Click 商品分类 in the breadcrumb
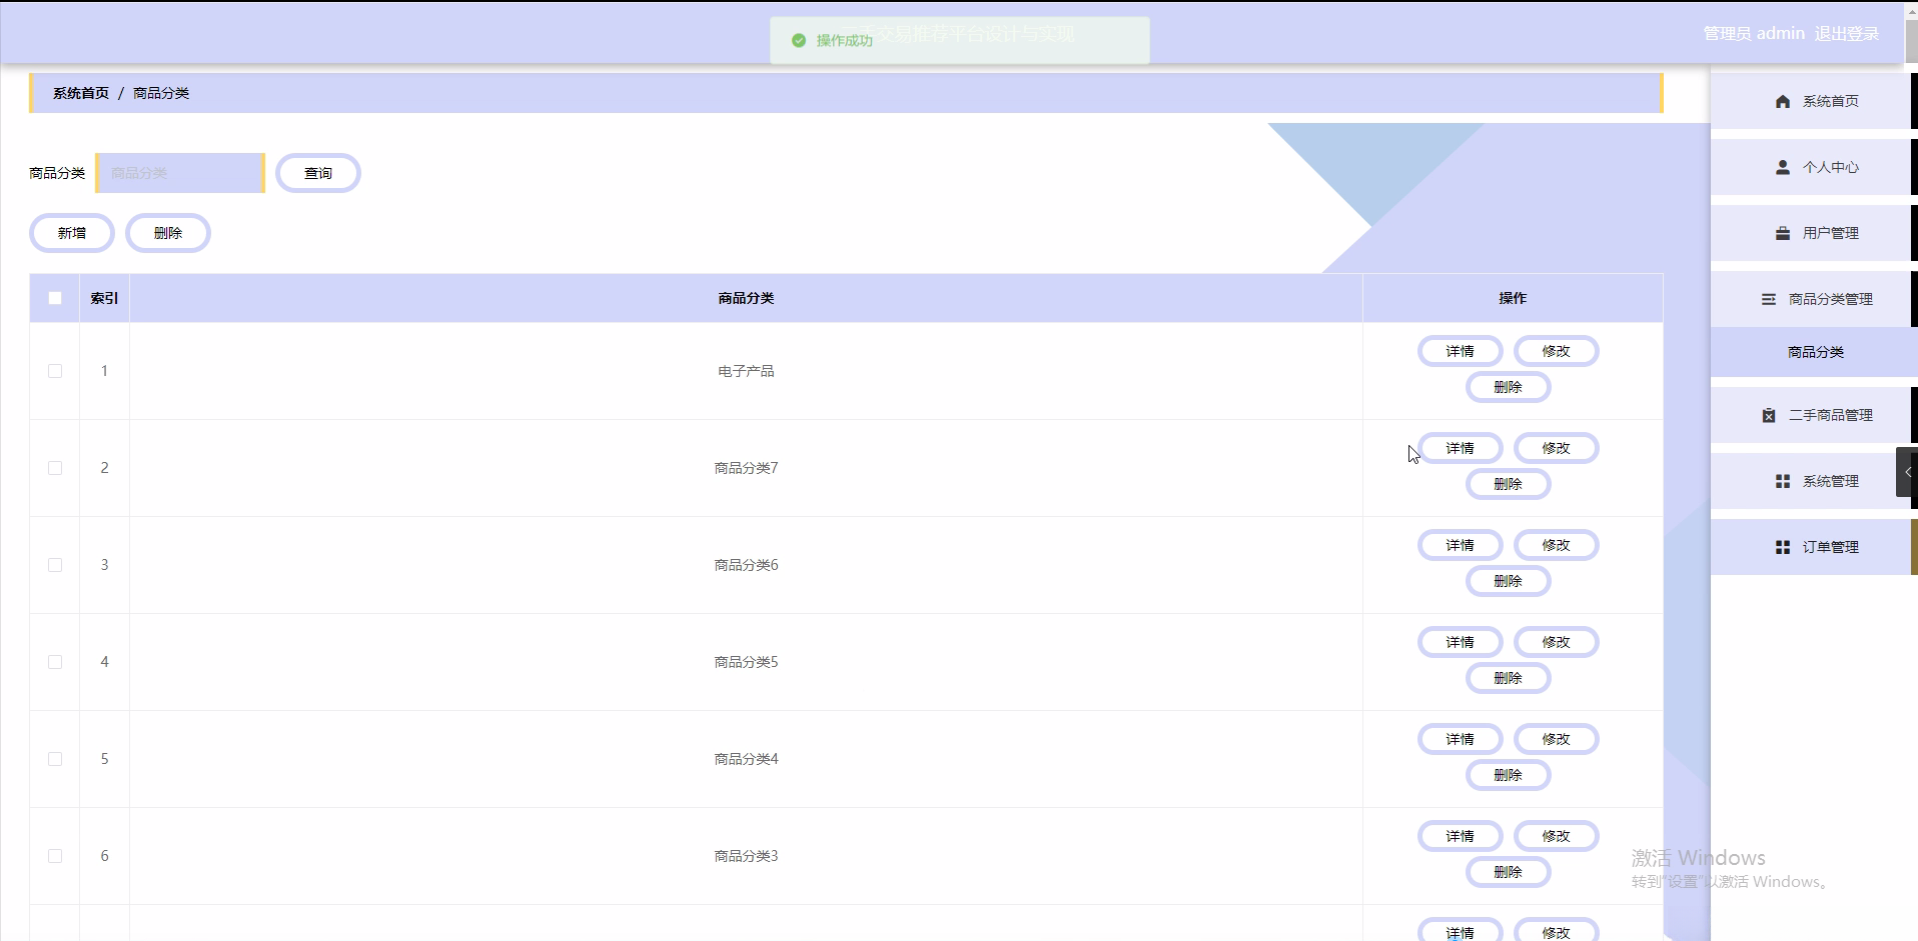The image size is (1918, 941). point(161,93)
